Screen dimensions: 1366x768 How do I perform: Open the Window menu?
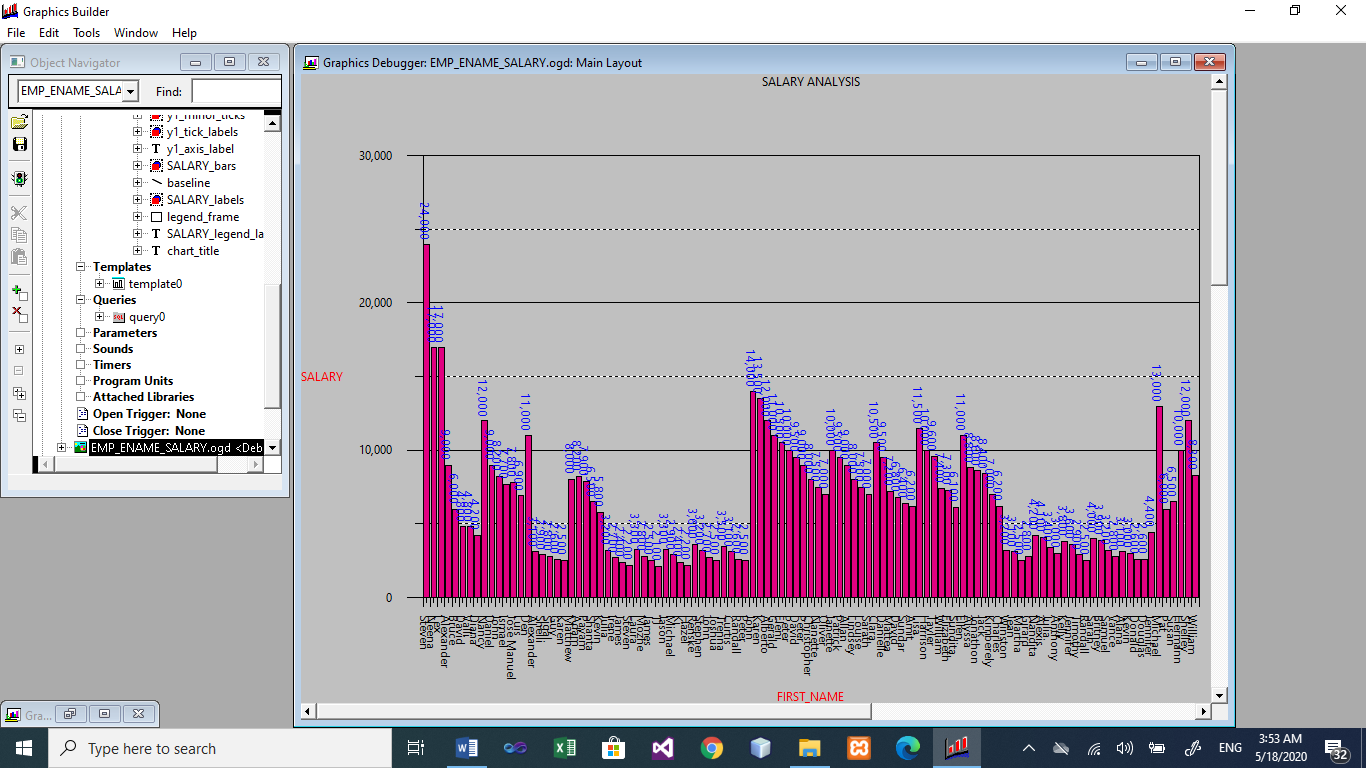click(136, 33)
